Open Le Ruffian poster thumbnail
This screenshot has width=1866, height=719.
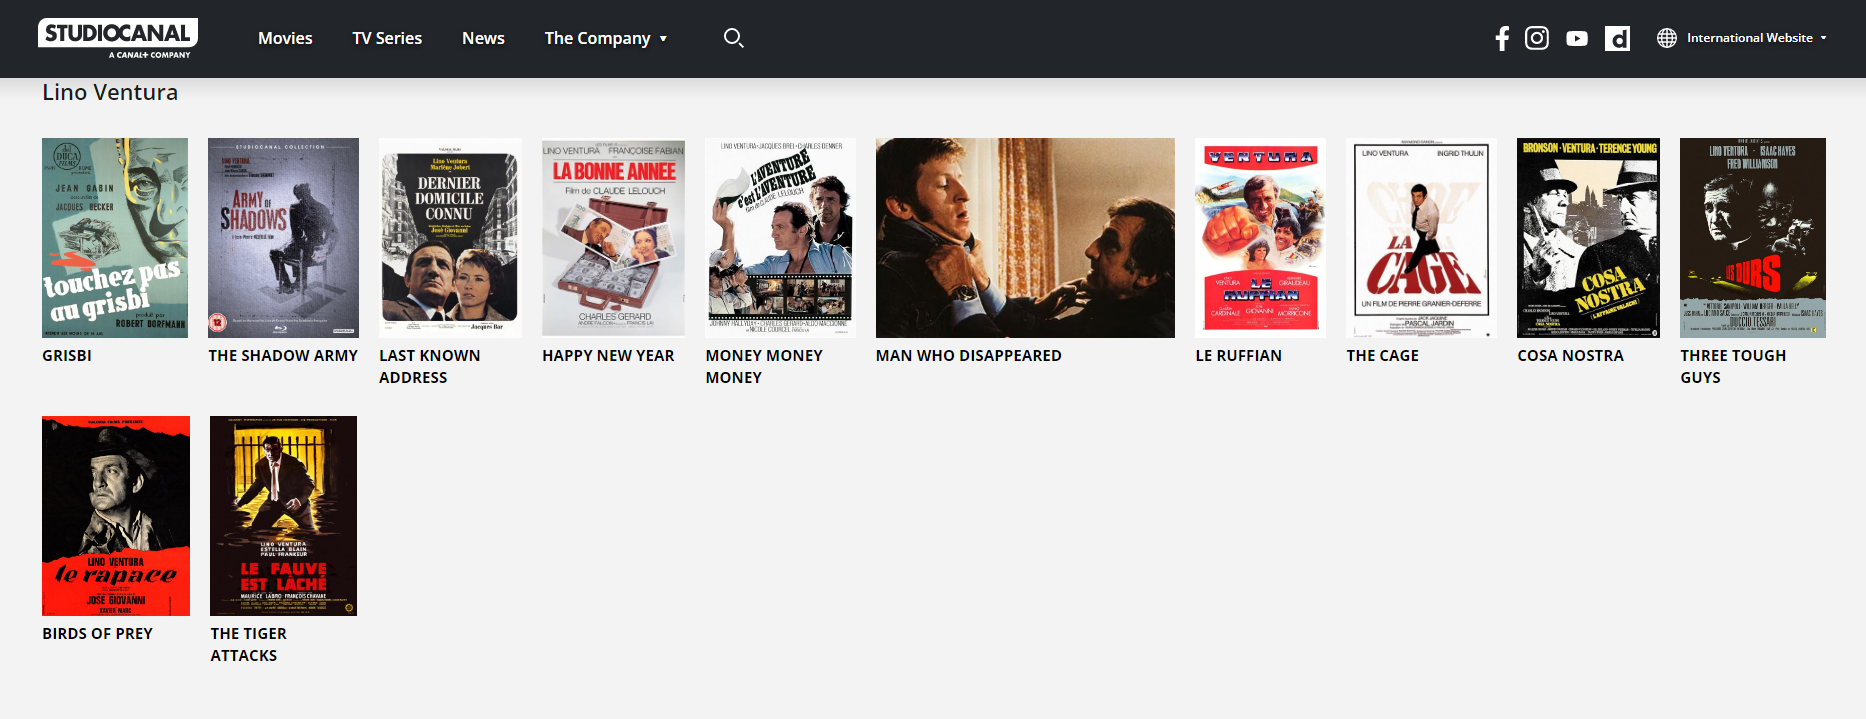pos(1260,238)
